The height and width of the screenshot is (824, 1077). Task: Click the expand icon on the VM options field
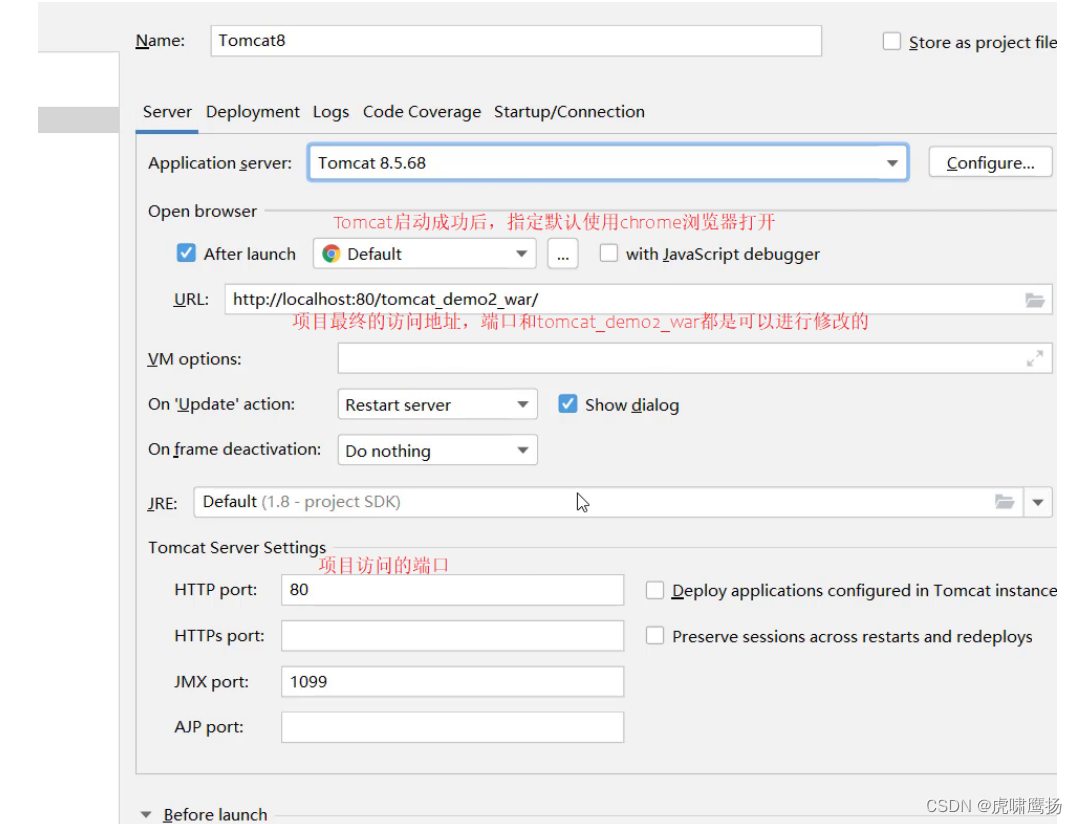pos(1035,358)
